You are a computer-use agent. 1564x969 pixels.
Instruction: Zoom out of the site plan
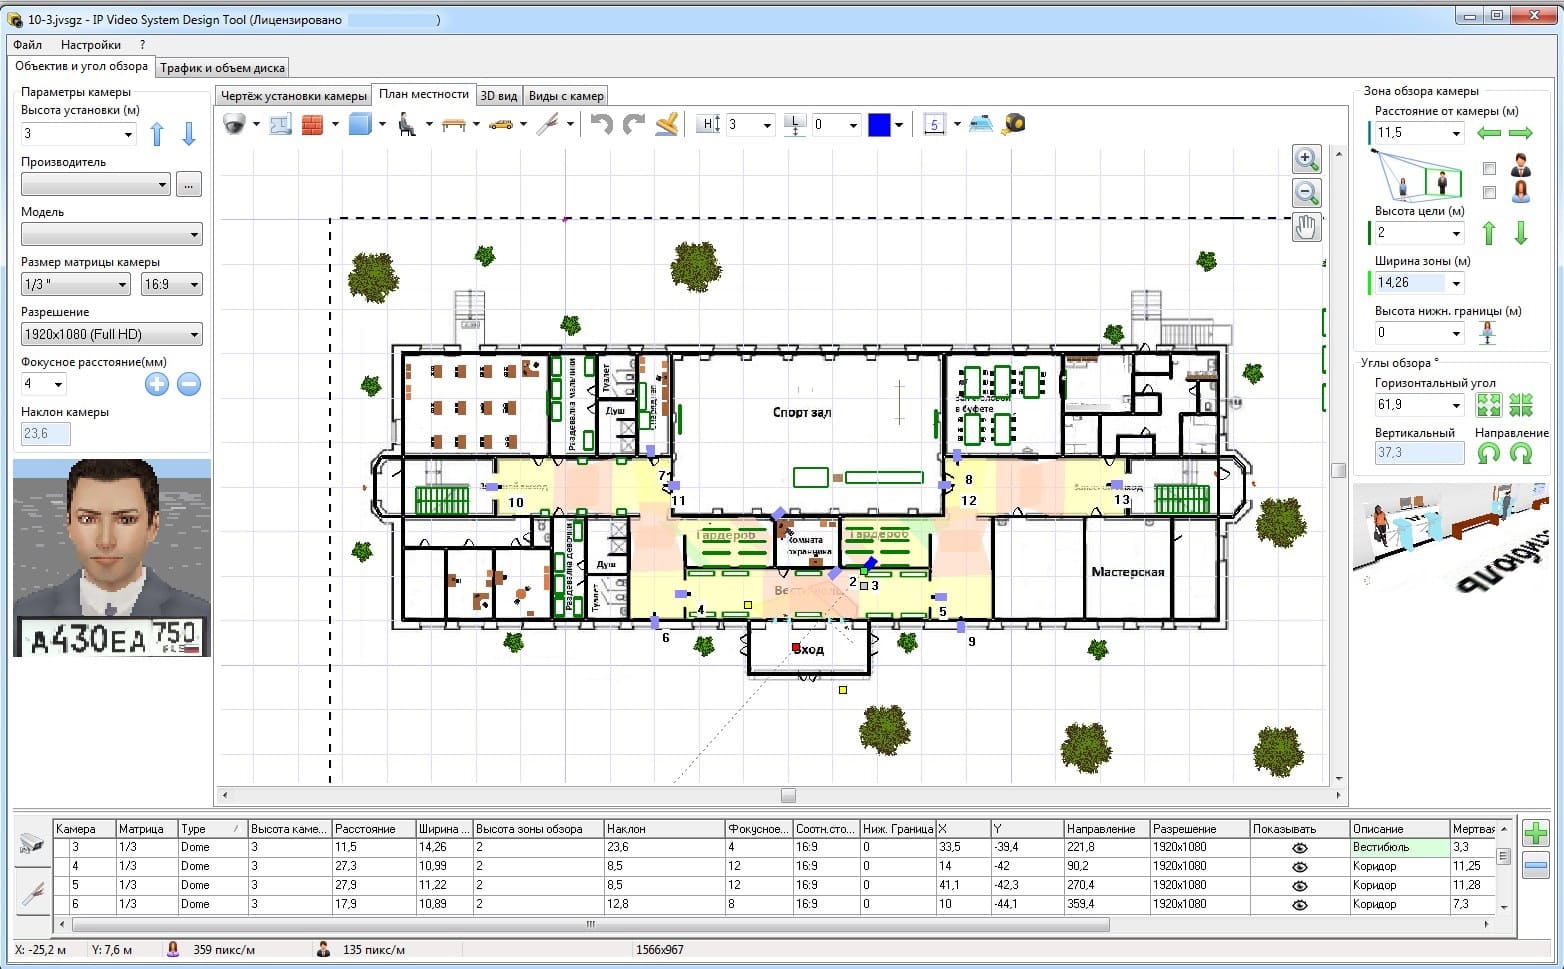coord(1306,192)
